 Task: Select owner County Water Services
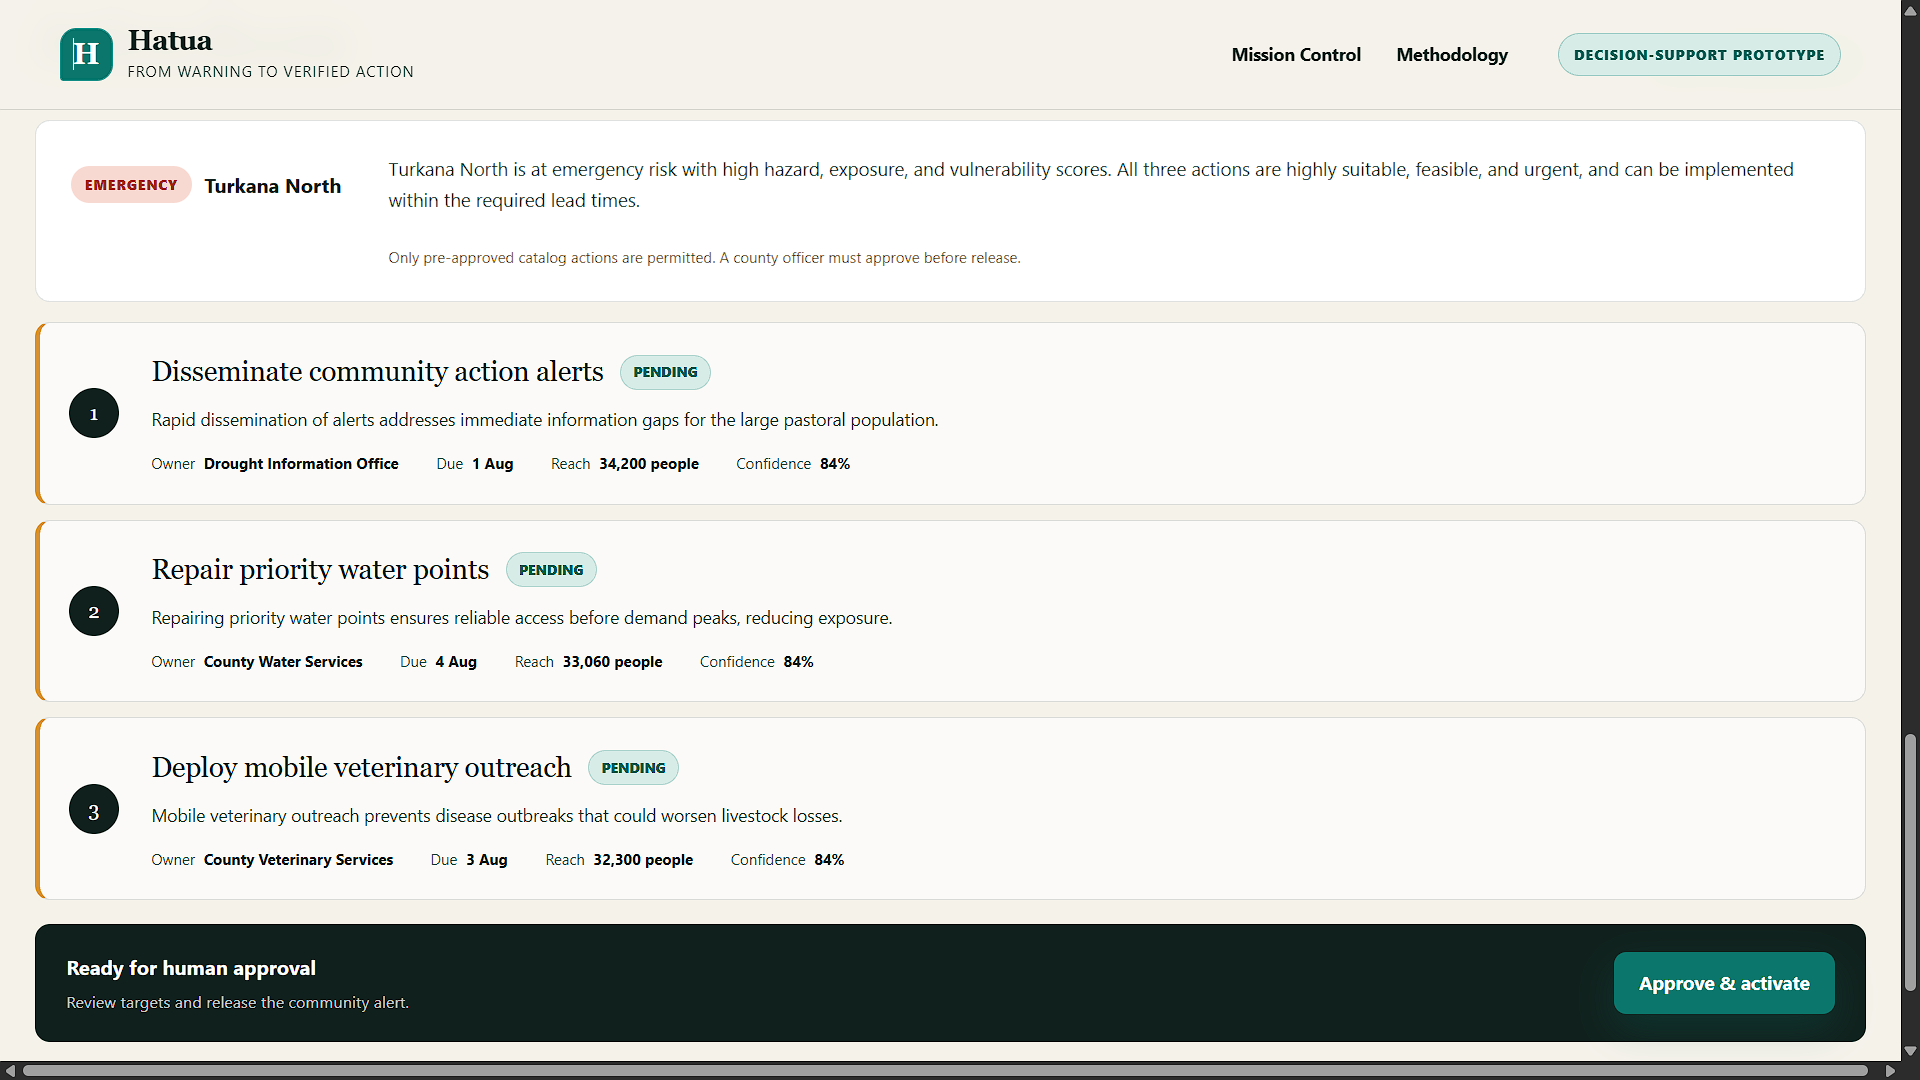pos(283,662)
